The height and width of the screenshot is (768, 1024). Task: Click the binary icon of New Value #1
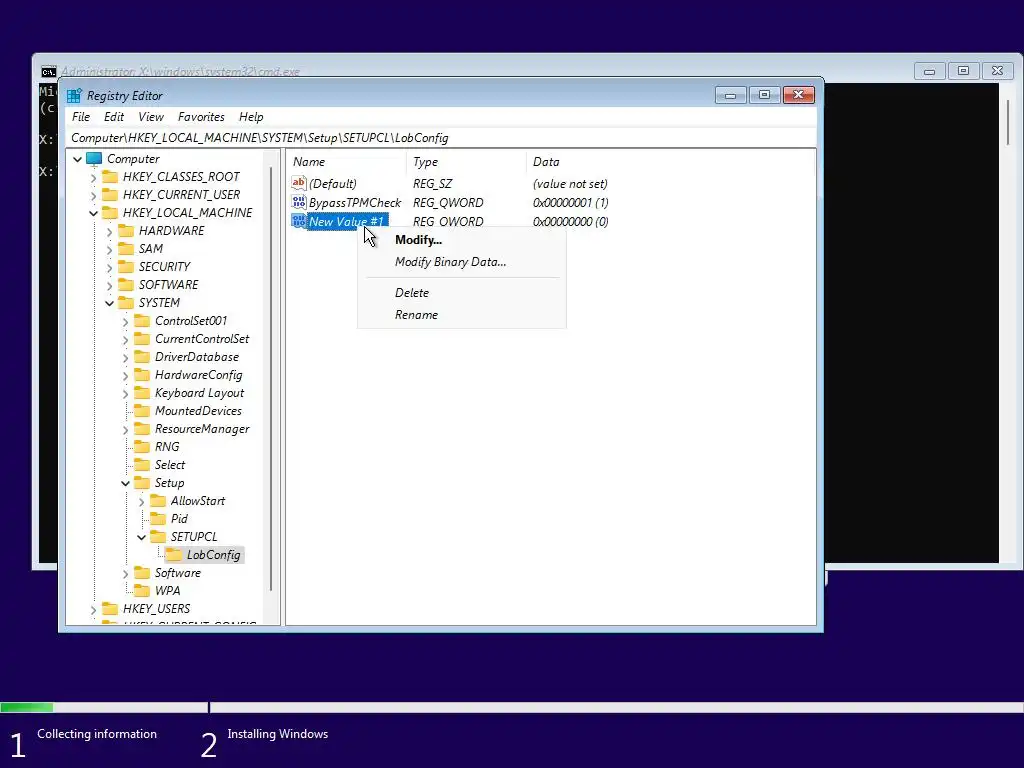pos(298,221)
